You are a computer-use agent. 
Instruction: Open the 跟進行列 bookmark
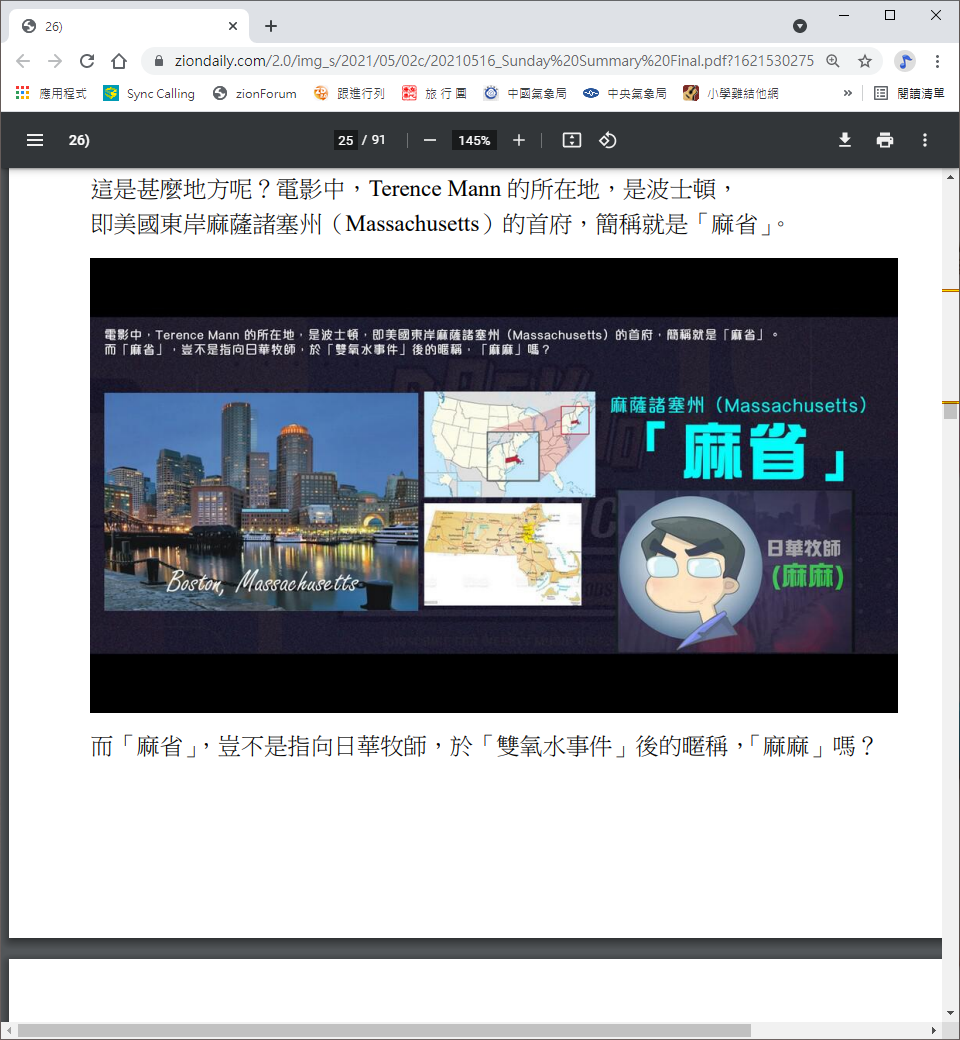349,94
